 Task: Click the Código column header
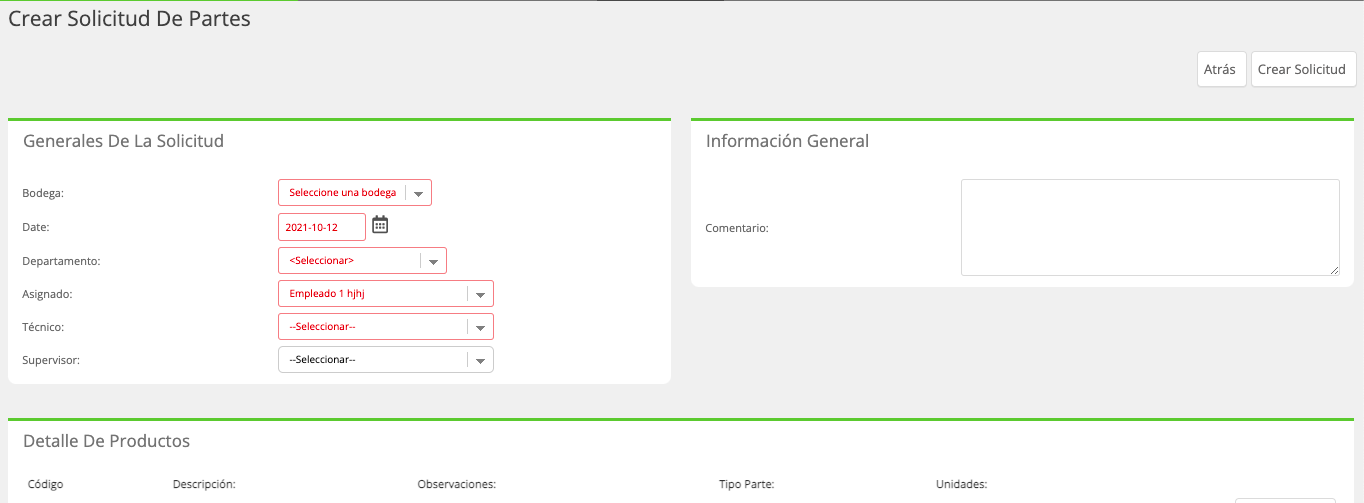pyautogui.click(x=45, y=484)
